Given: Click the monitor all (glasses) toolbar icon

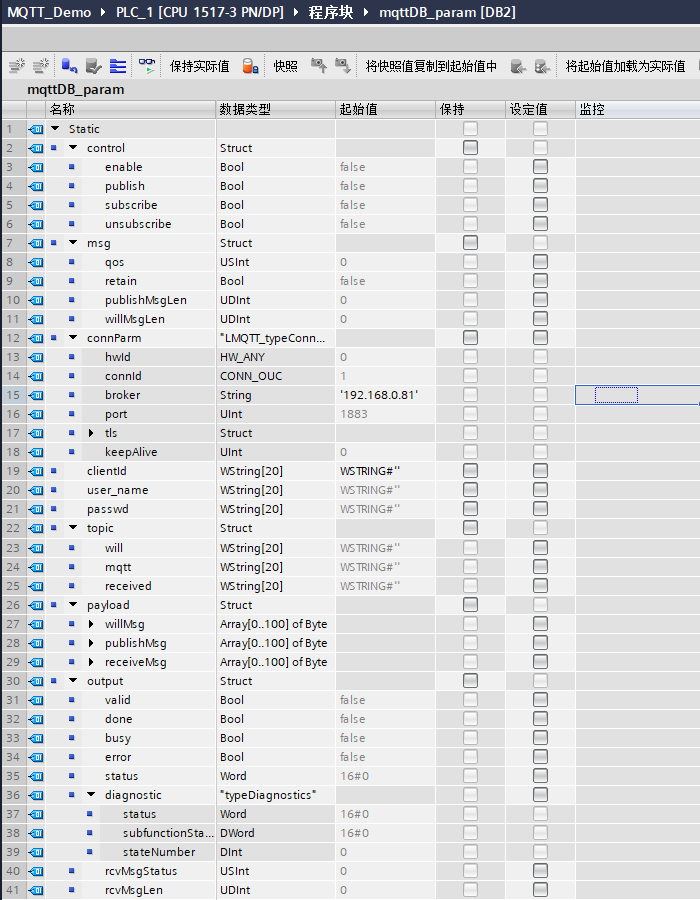Looking at the screenshot, I should 147,66.
